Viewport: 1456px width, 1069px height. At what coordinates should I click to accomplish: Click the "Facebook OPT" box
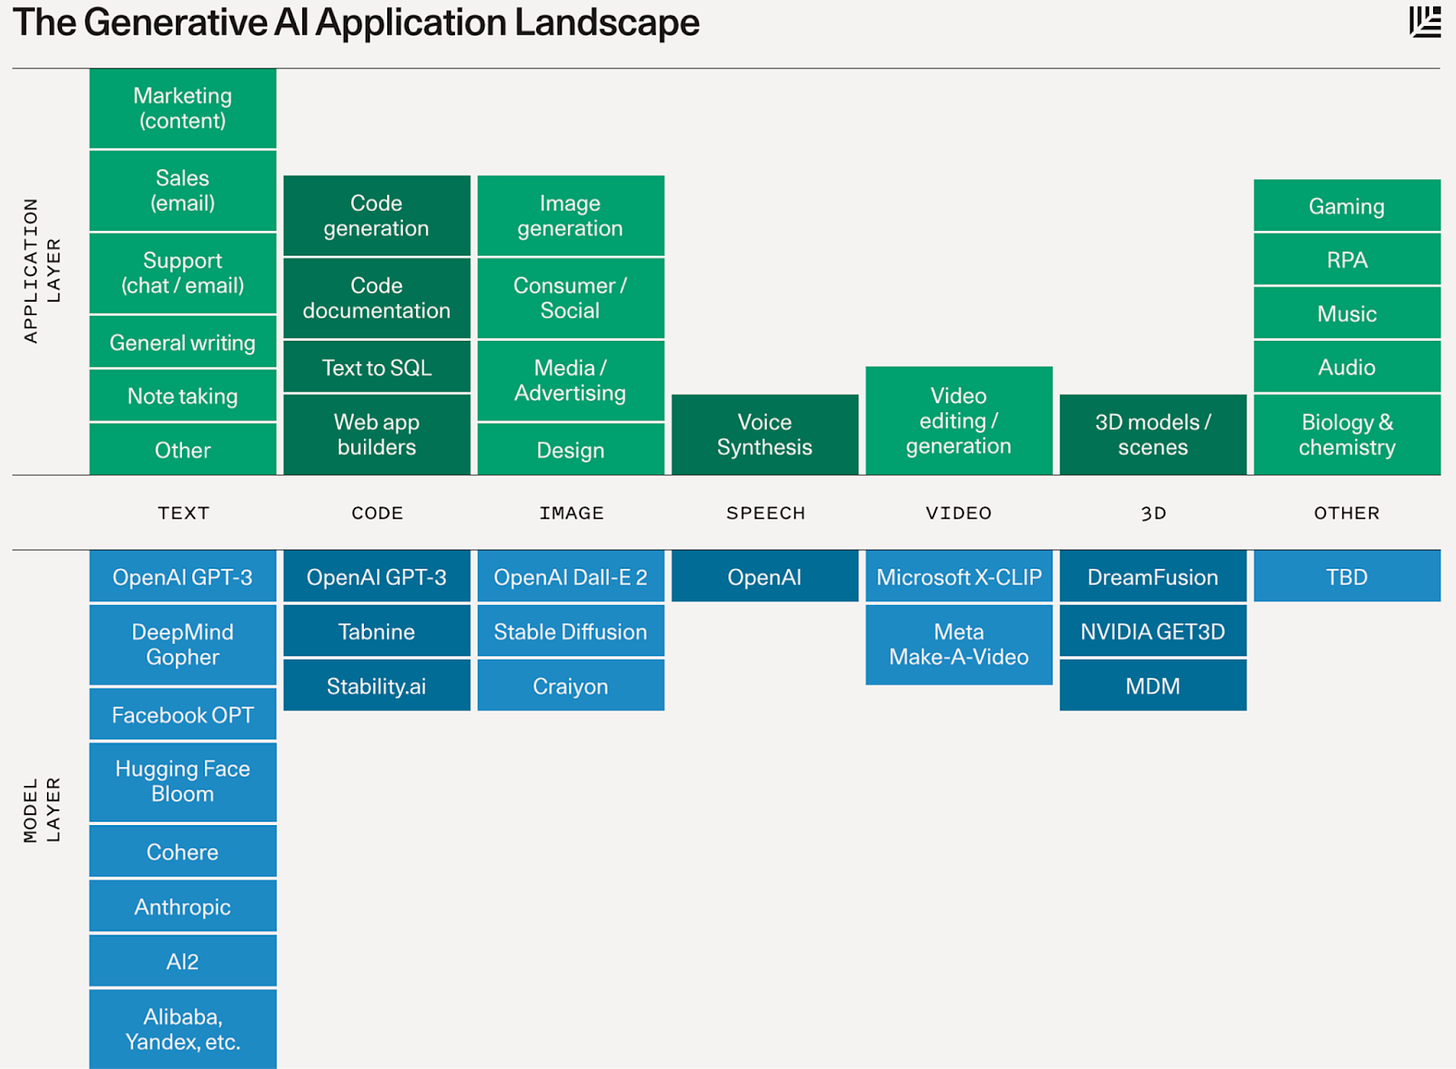(x=183, y=714)
